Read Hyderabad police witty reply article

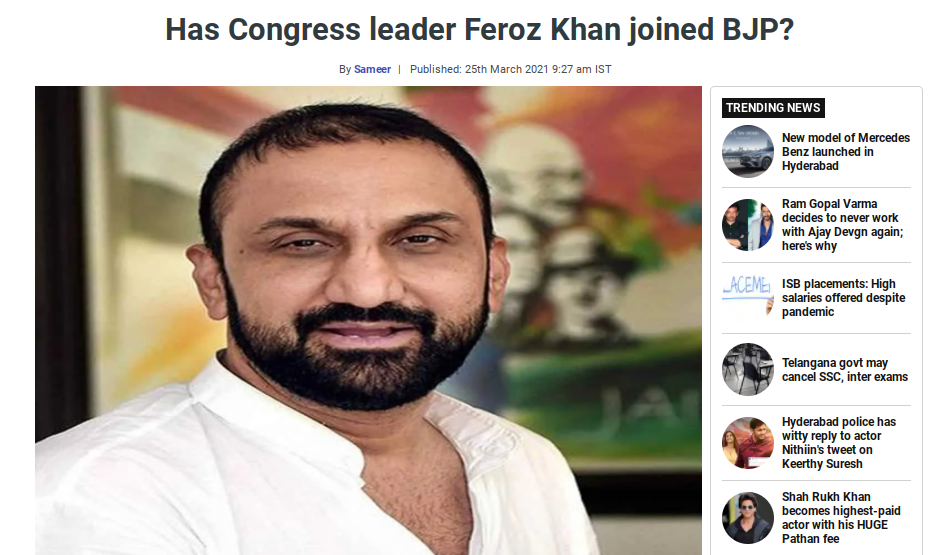[x=839, y=442]
